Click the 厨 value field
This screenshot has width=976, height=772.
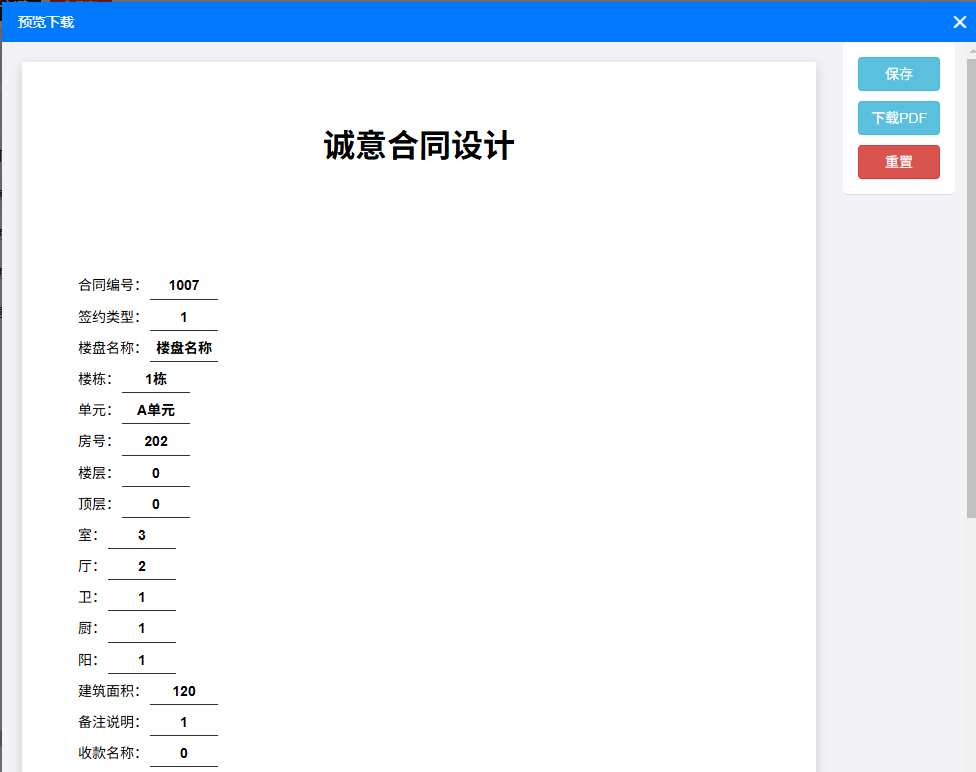142,629
